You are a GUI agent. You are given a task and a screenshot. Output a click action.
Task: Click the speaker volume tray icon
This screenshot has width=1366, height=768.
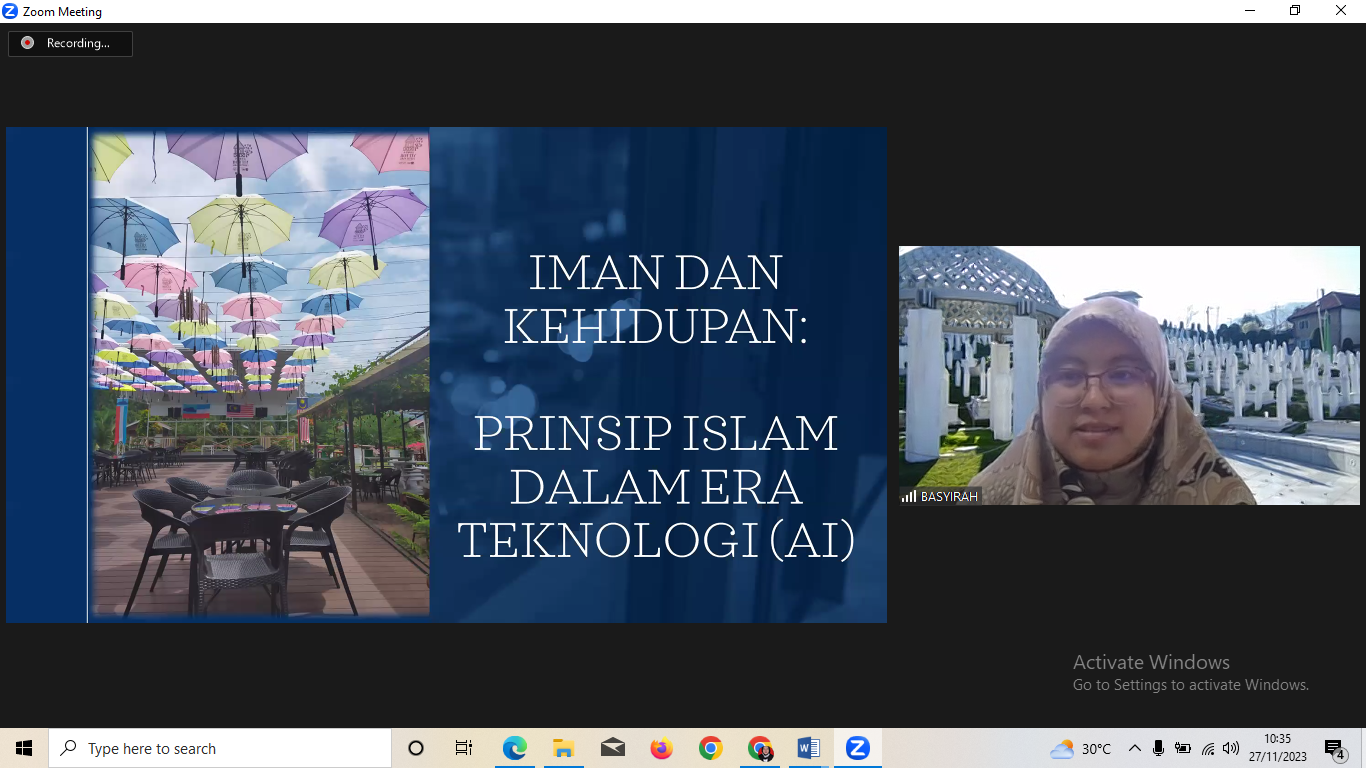point(1231,748)
